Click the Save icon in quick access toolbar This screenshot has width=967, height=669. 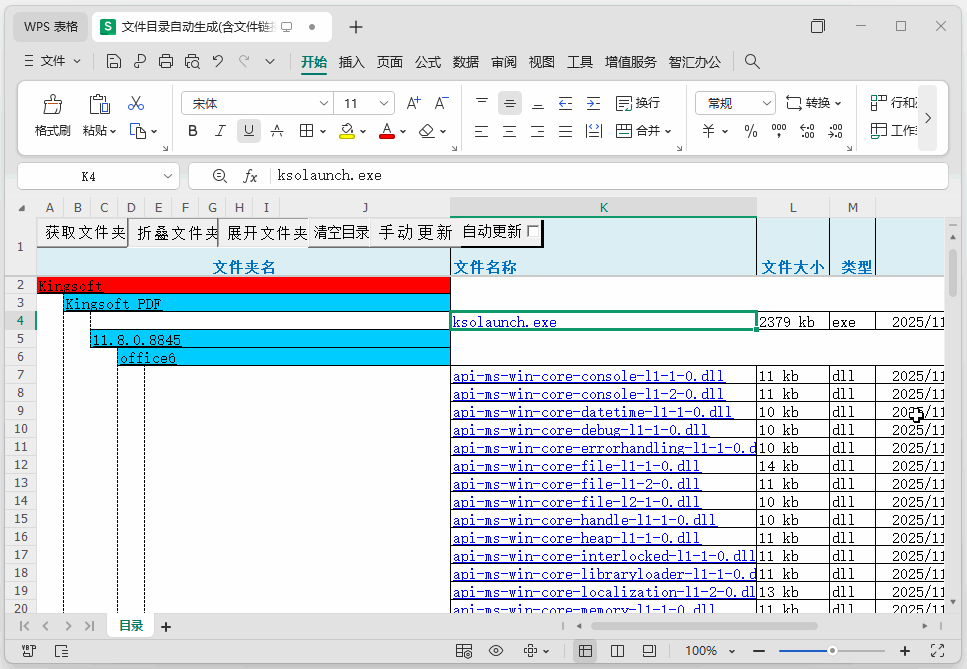113,61
